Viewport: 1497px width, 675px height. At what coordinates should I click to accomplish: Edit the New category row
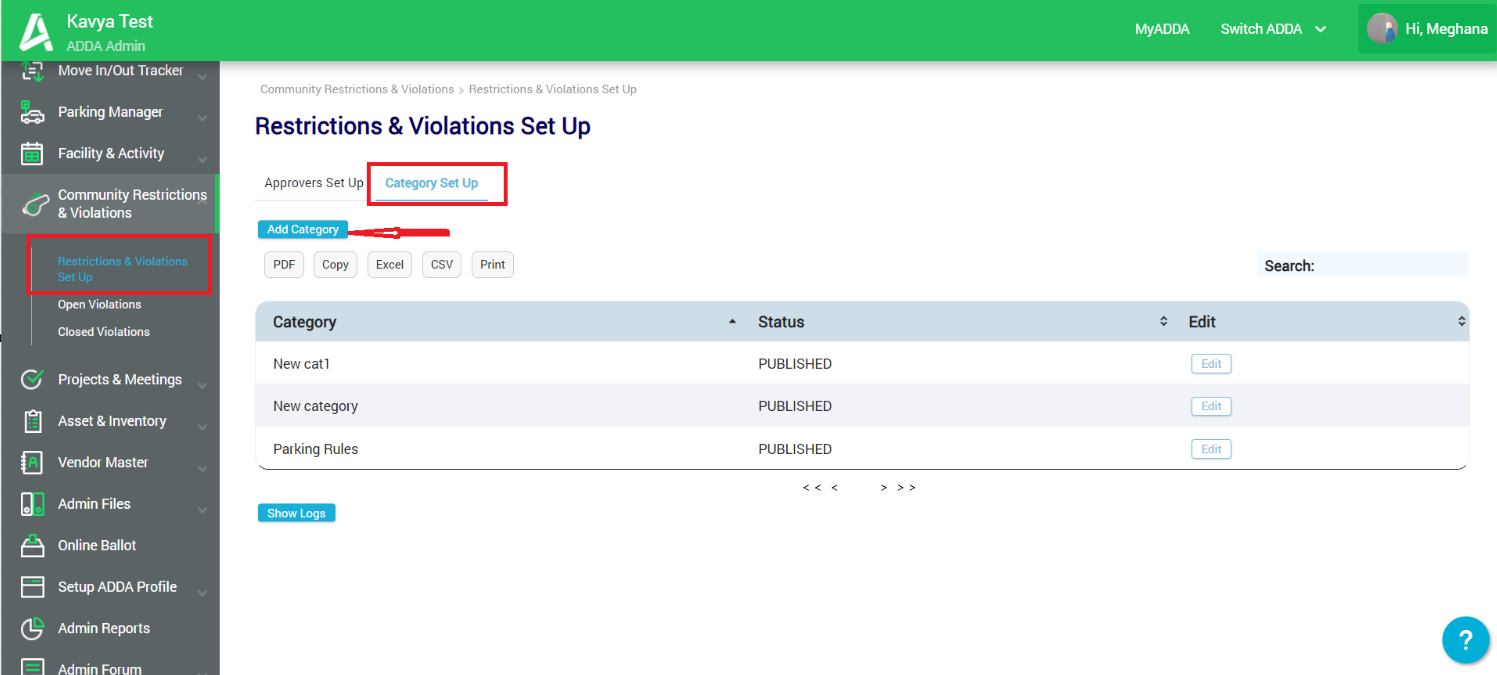(1211, 406)
